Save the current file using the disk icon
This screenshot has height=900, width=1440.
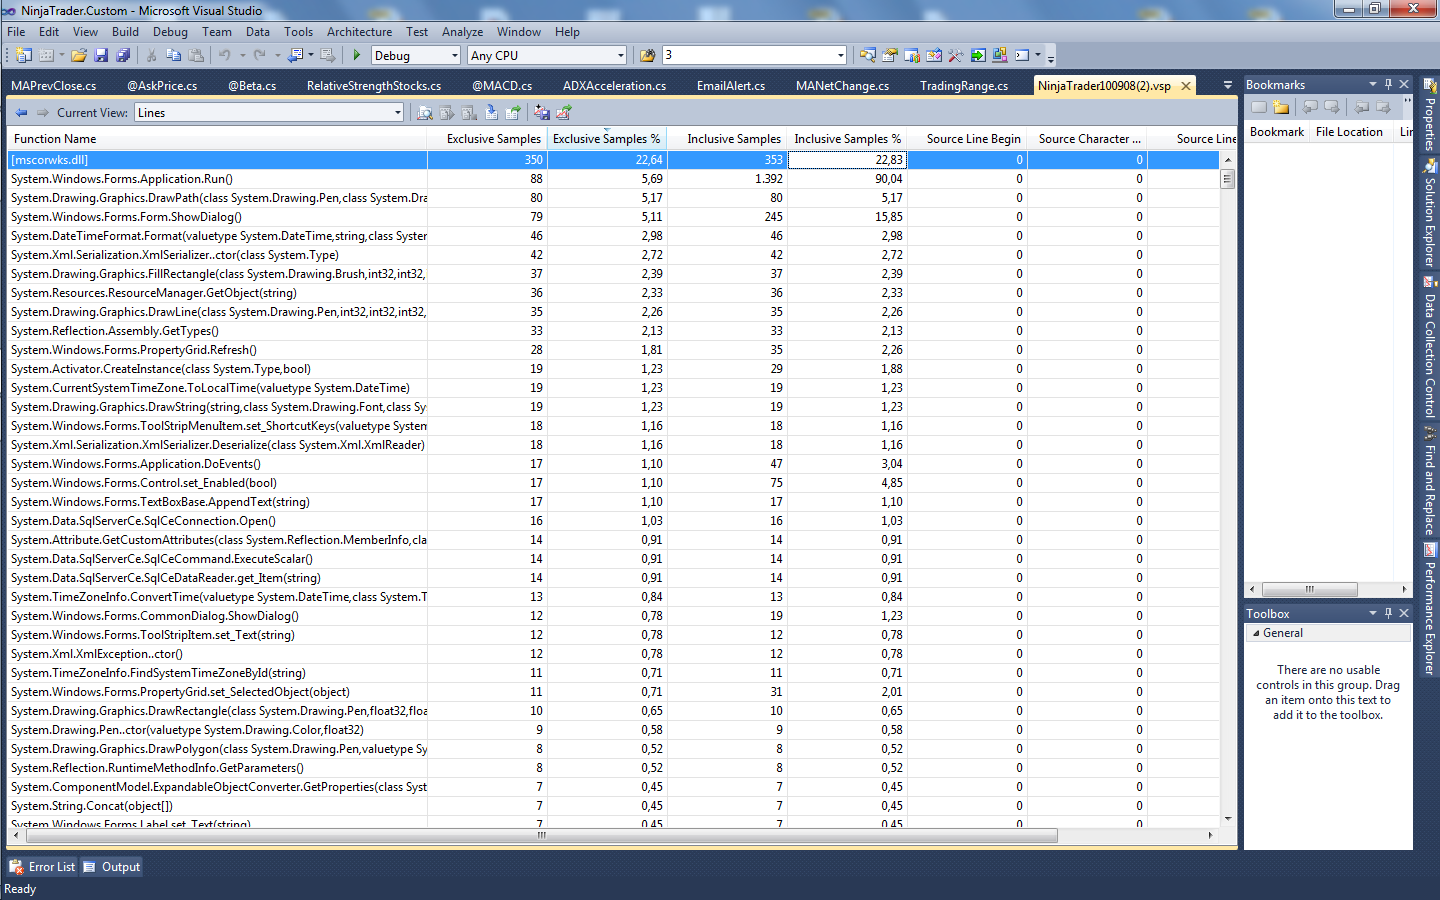click(x=101, y=56)
